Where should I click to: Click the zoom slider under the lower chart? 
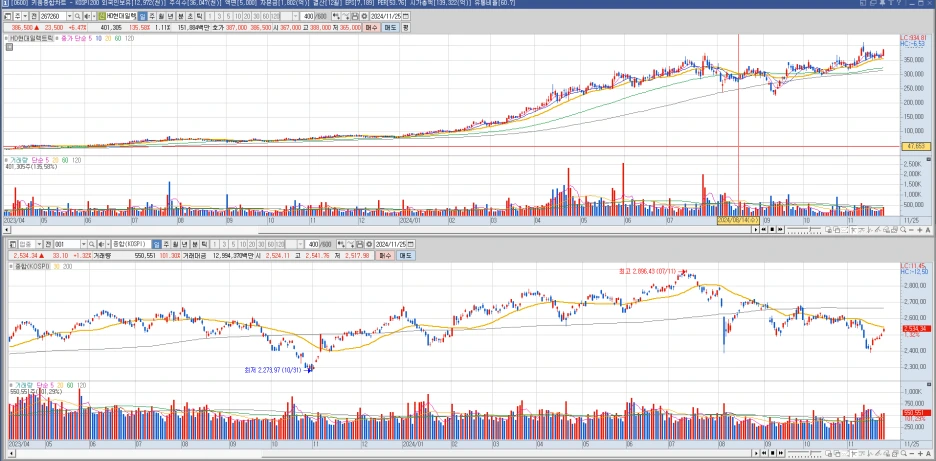click(x=804, y=453)
